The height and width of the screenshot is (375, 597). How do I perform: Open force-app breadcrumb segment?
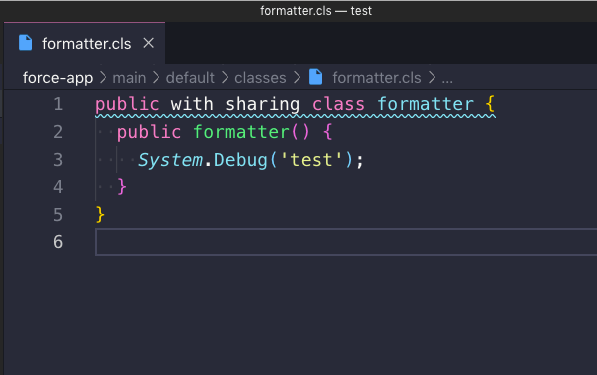[58, 78]
